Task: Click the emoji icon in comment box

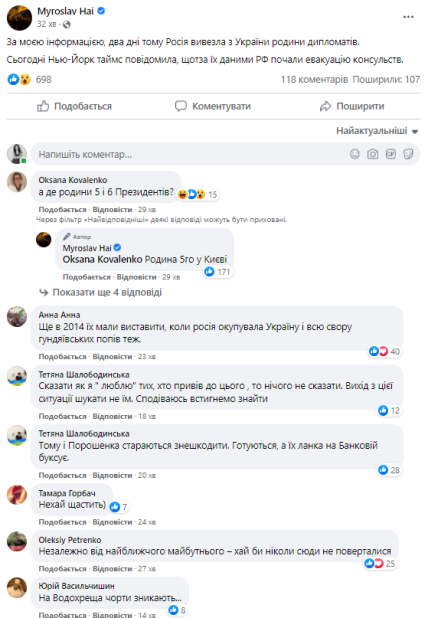Action: tap(355, 154)
